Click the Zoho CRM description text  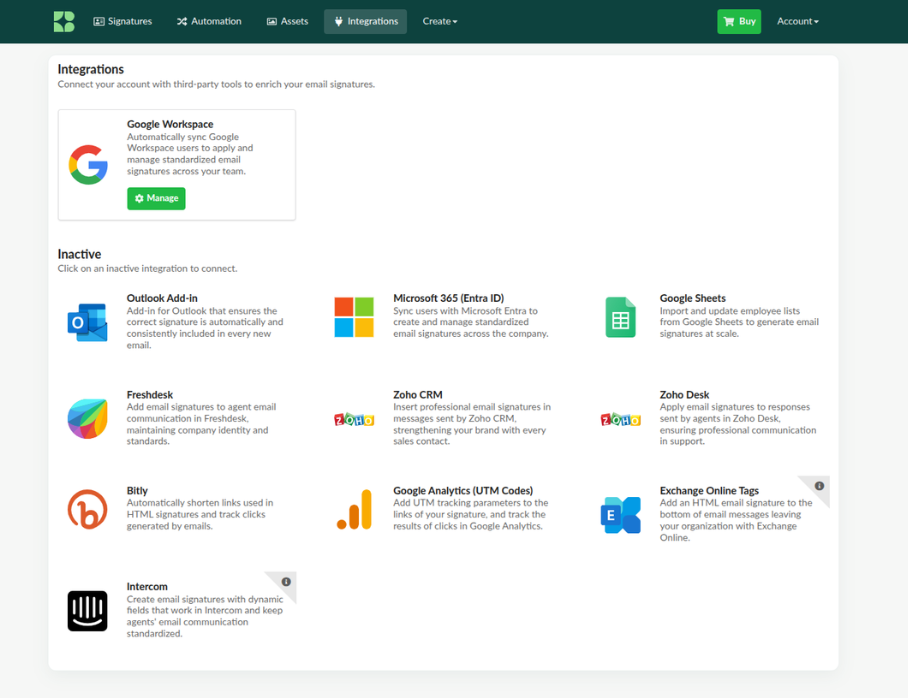point(472,424)
